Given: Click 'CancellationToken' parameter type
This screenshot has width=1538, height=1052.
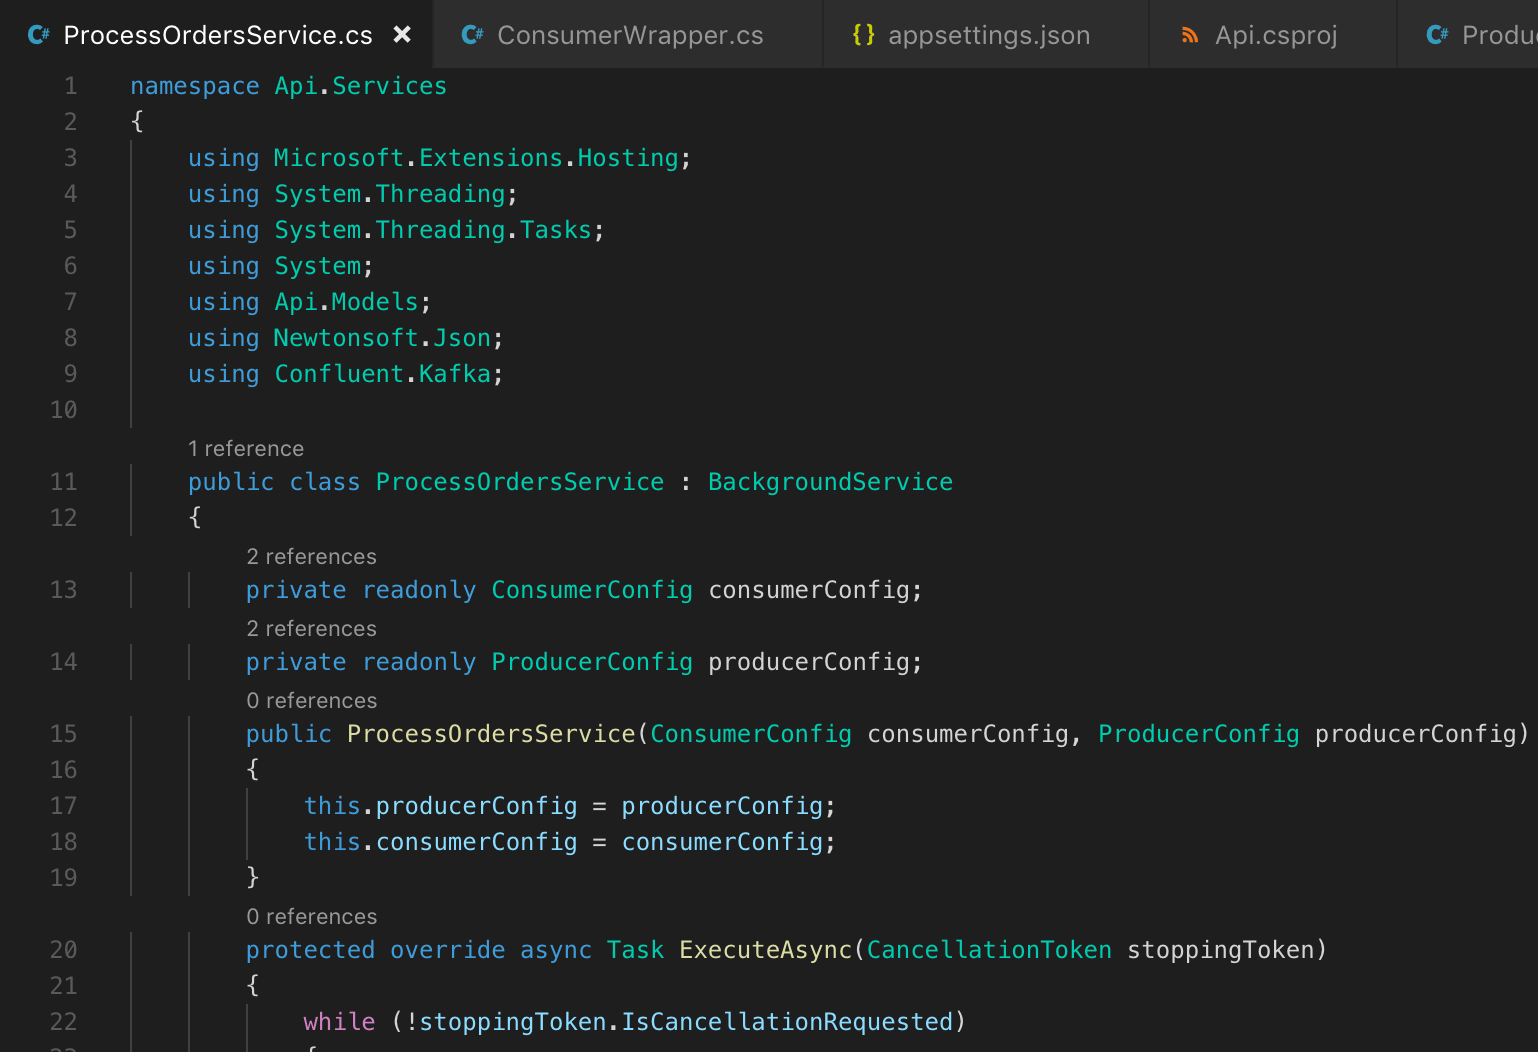Looking at the screenshot, I should 989,950.
